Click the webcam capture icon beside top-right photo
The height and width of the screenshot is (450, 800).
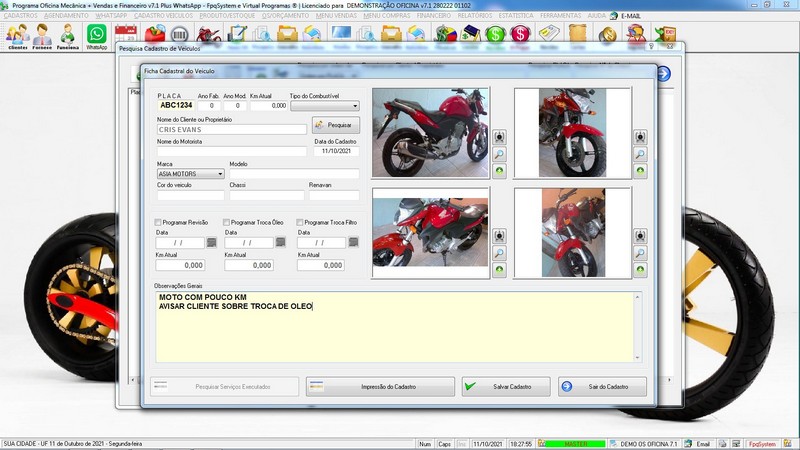click(x=640, y=137)
